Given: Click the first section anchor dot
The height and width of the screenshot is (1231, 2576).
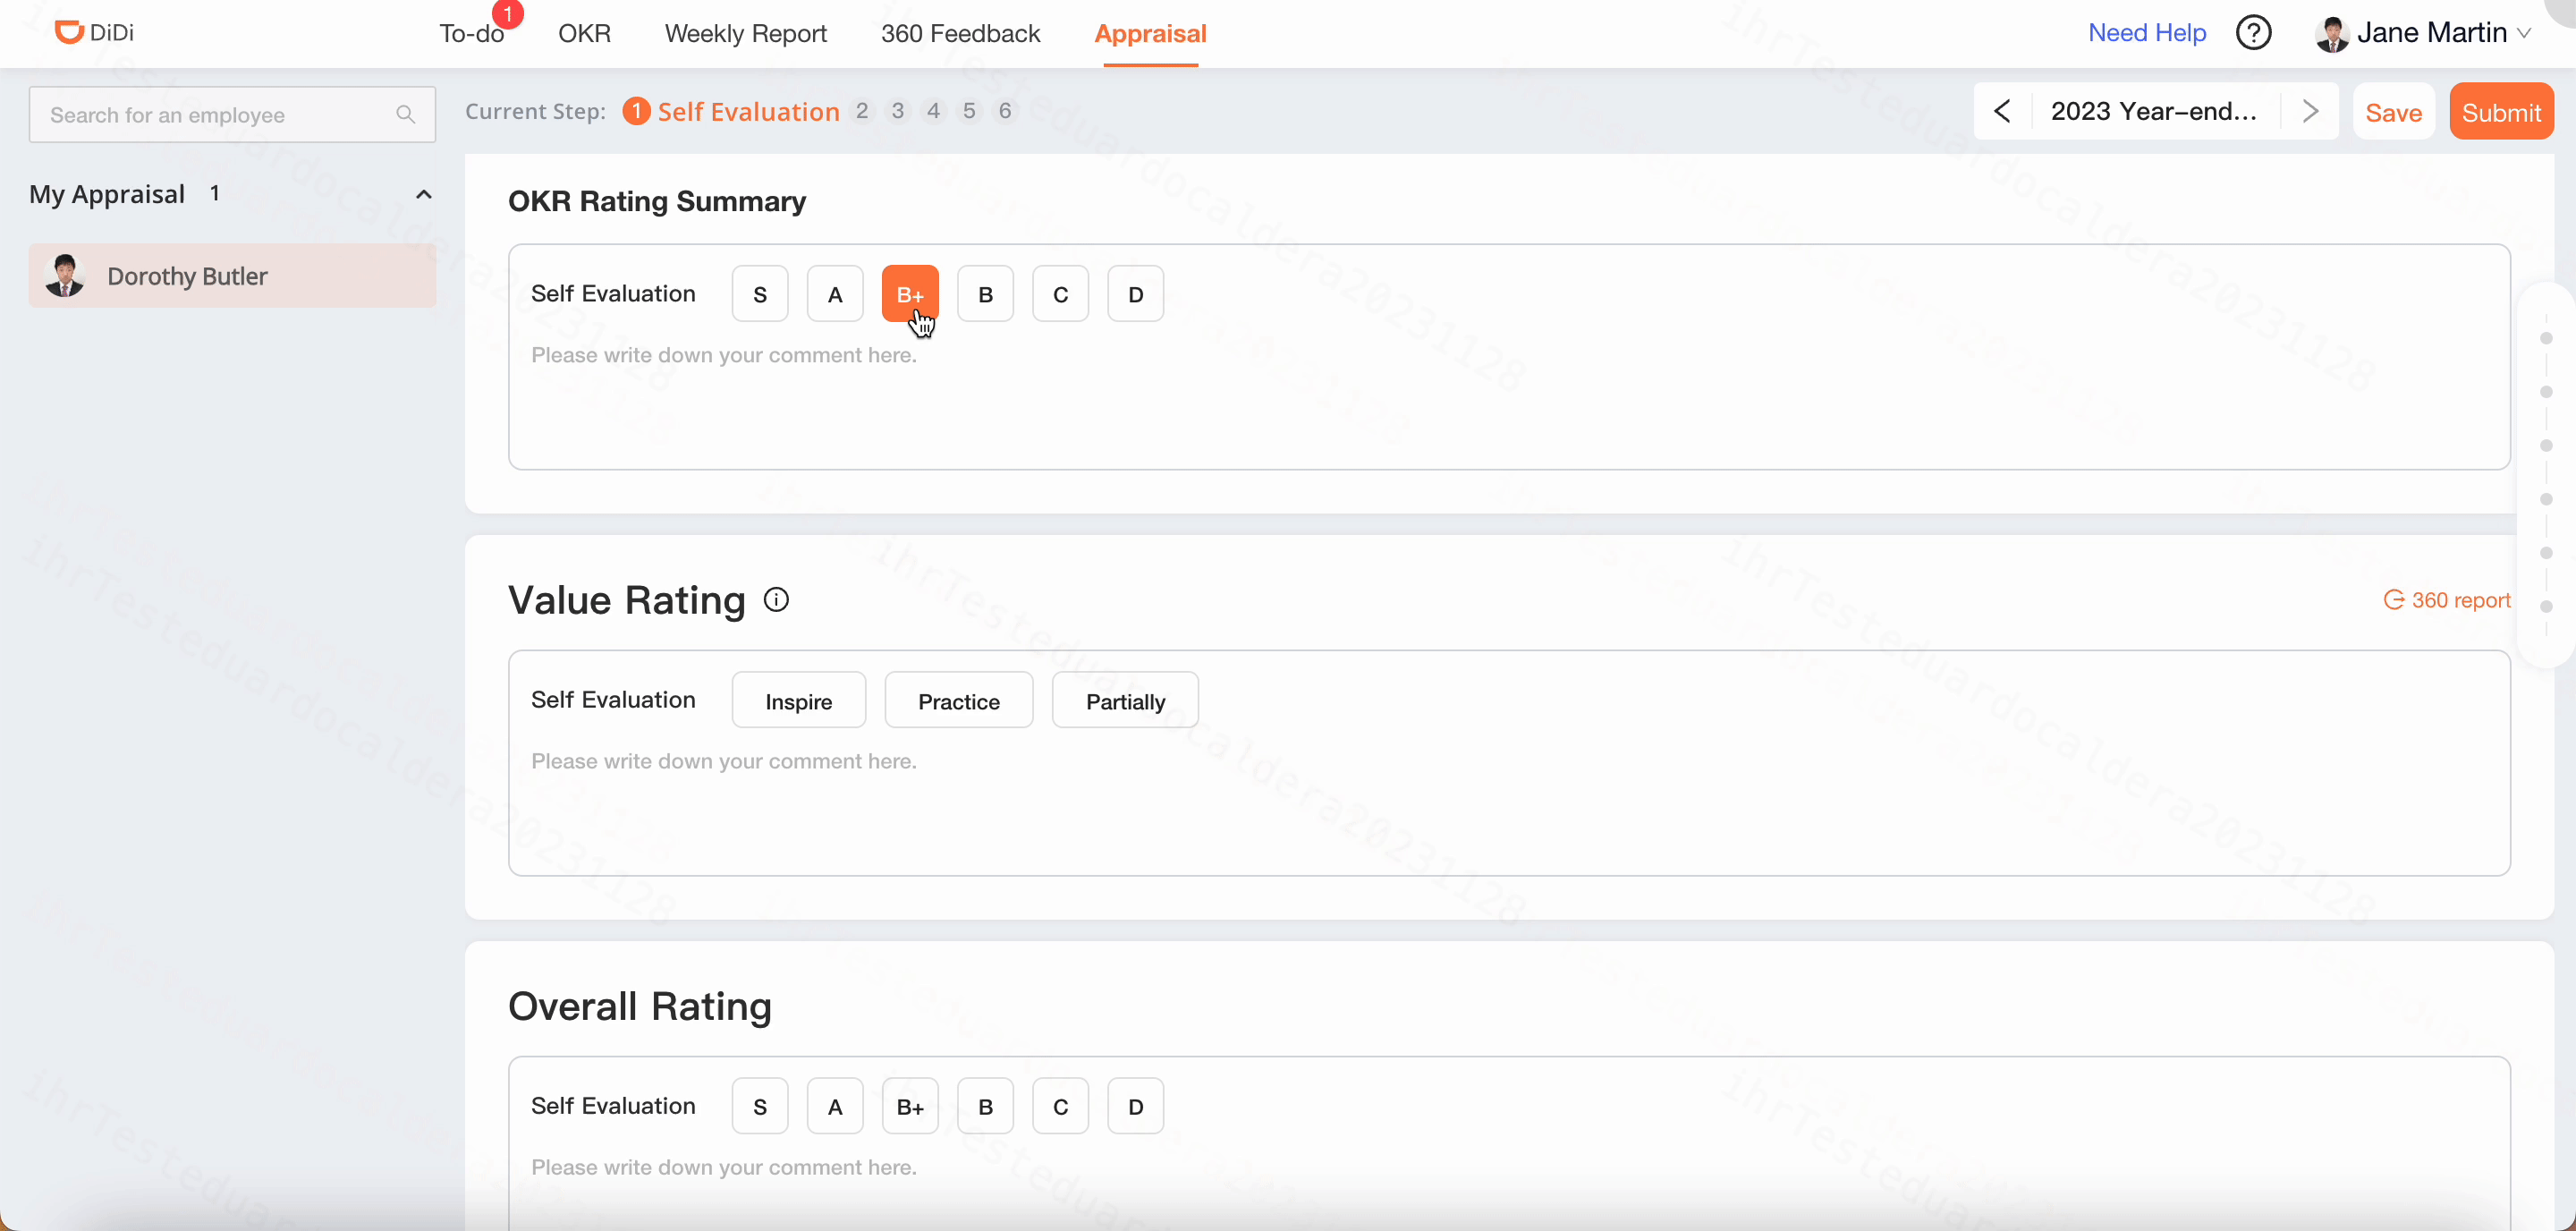Looking at the screenshot, I should pos(2546,338).
